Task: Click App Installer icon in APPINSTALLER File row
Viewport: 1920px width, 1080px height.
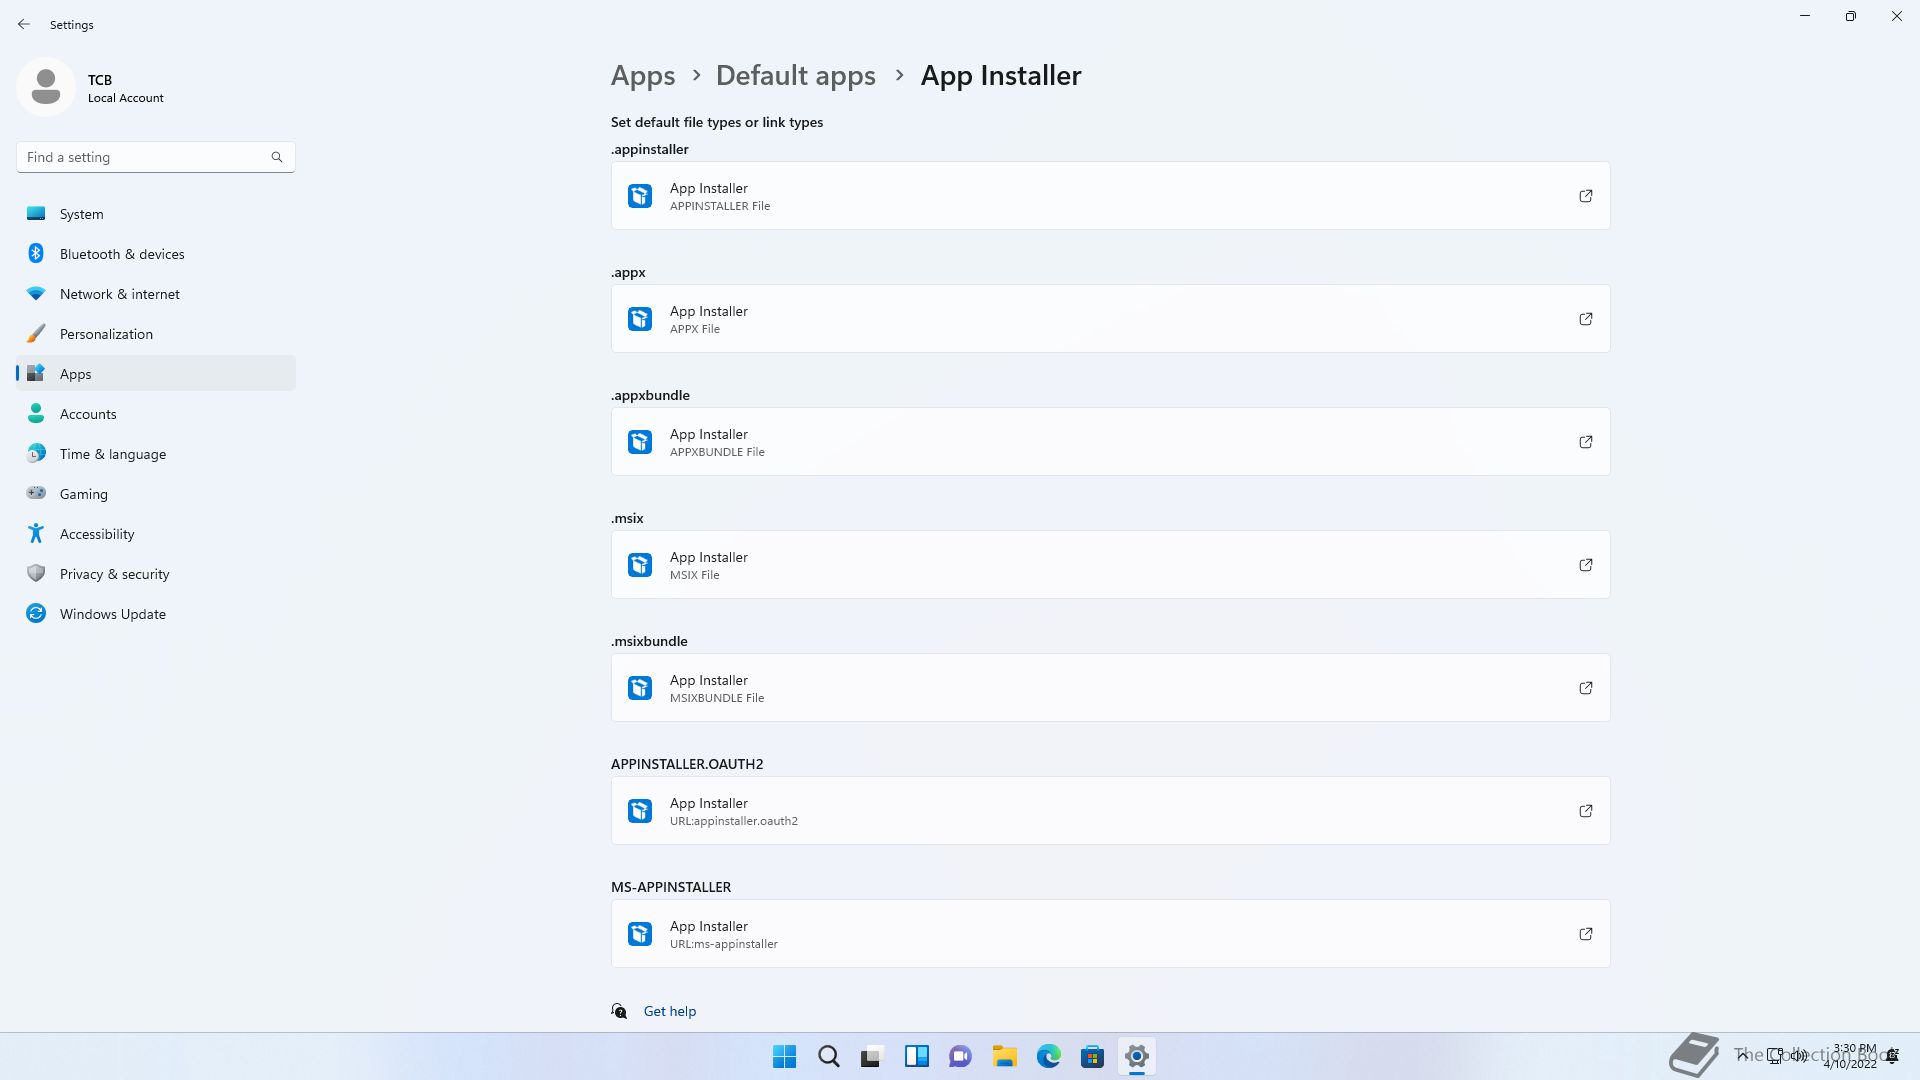Action: point(640,196)
